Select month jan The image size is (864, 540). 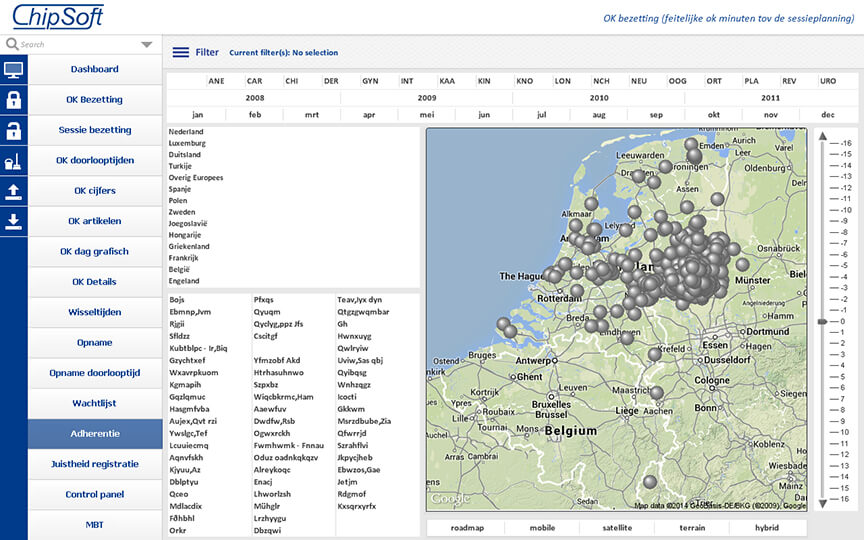coord(197,115)
